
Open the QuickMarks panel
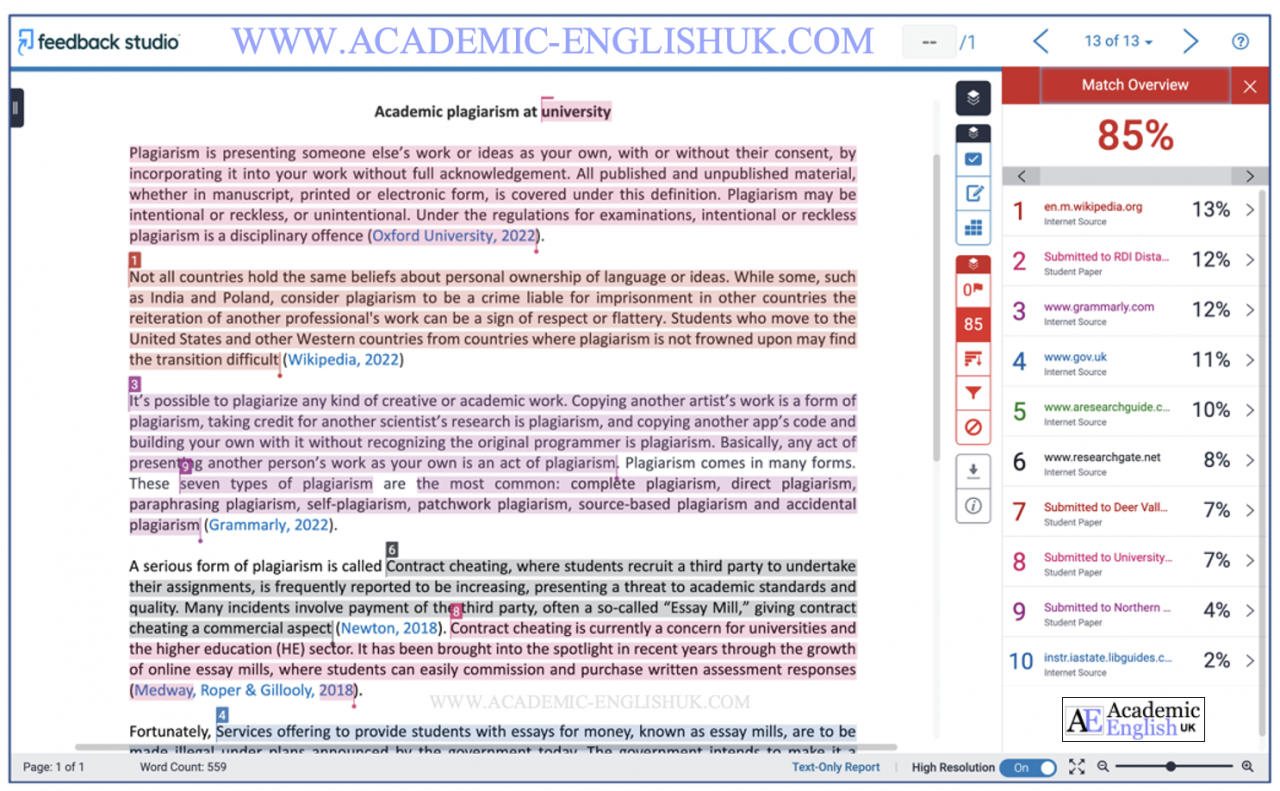[x=973, y=158]
